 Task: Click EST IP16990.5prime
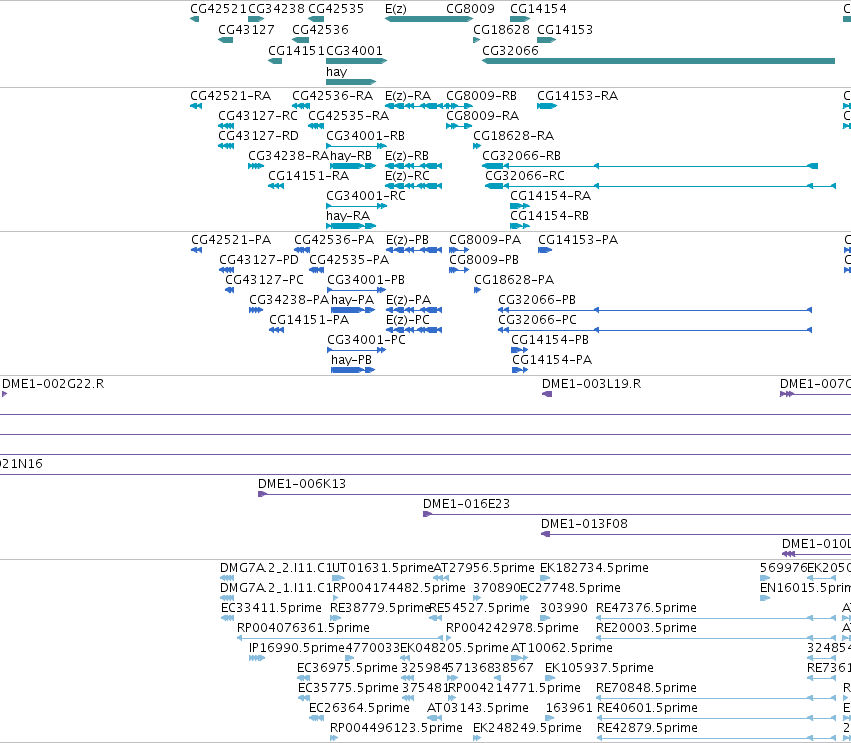point(297,648)
